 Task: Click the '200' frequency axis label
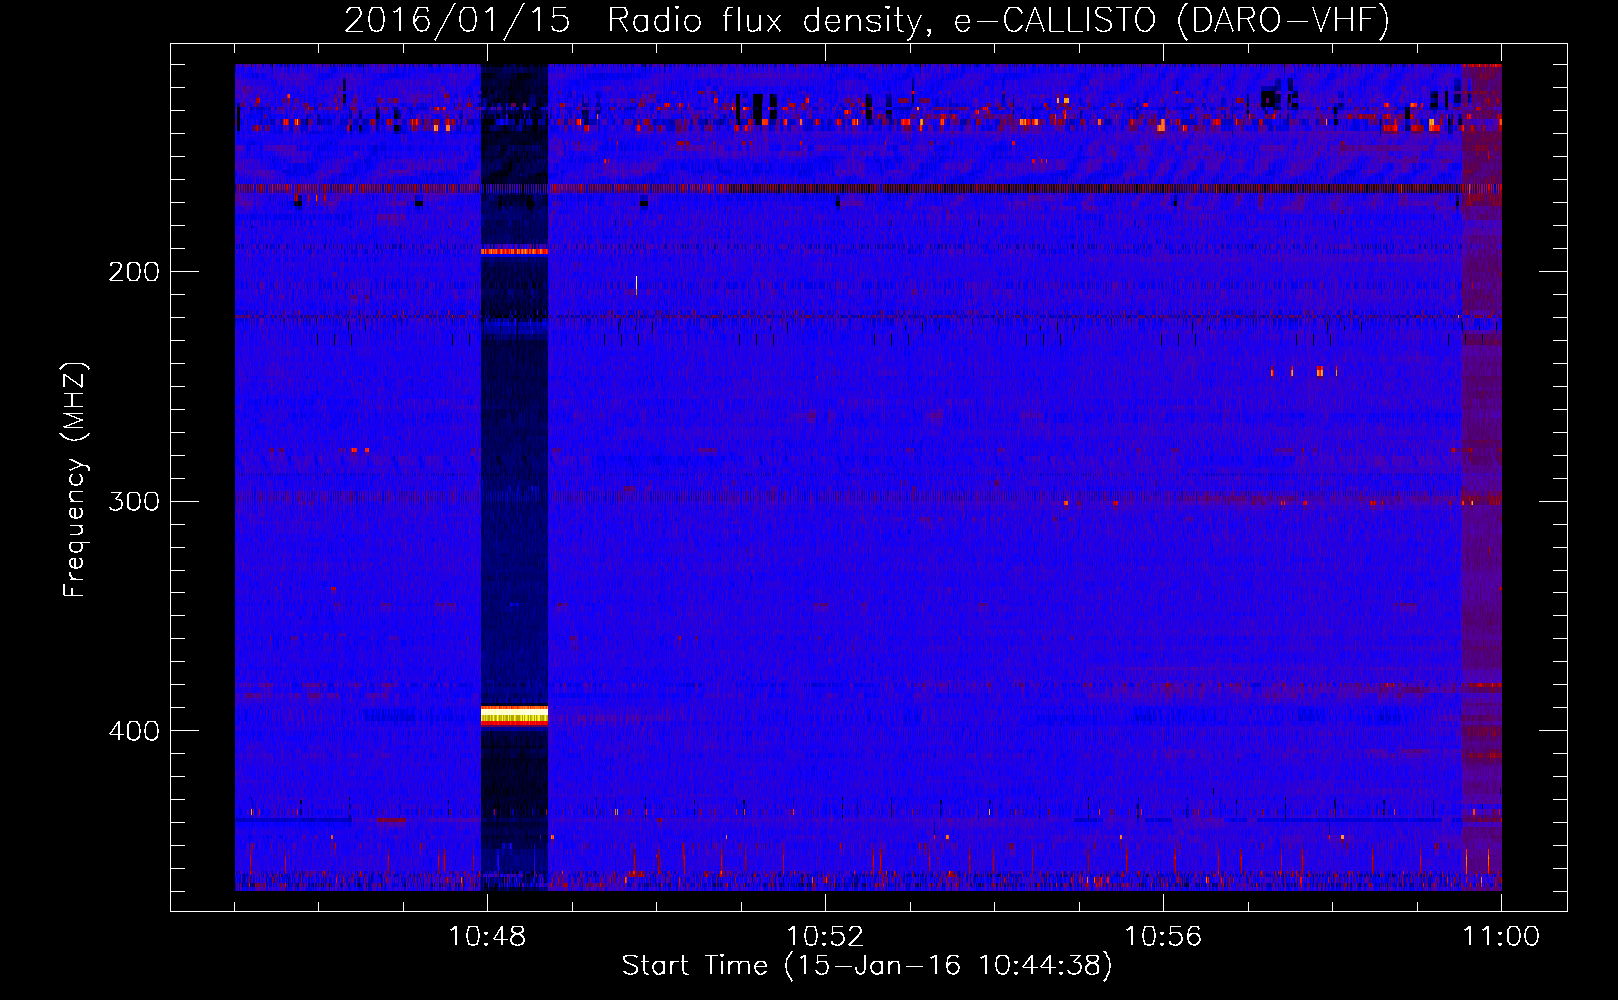click(x=134, y=272)
